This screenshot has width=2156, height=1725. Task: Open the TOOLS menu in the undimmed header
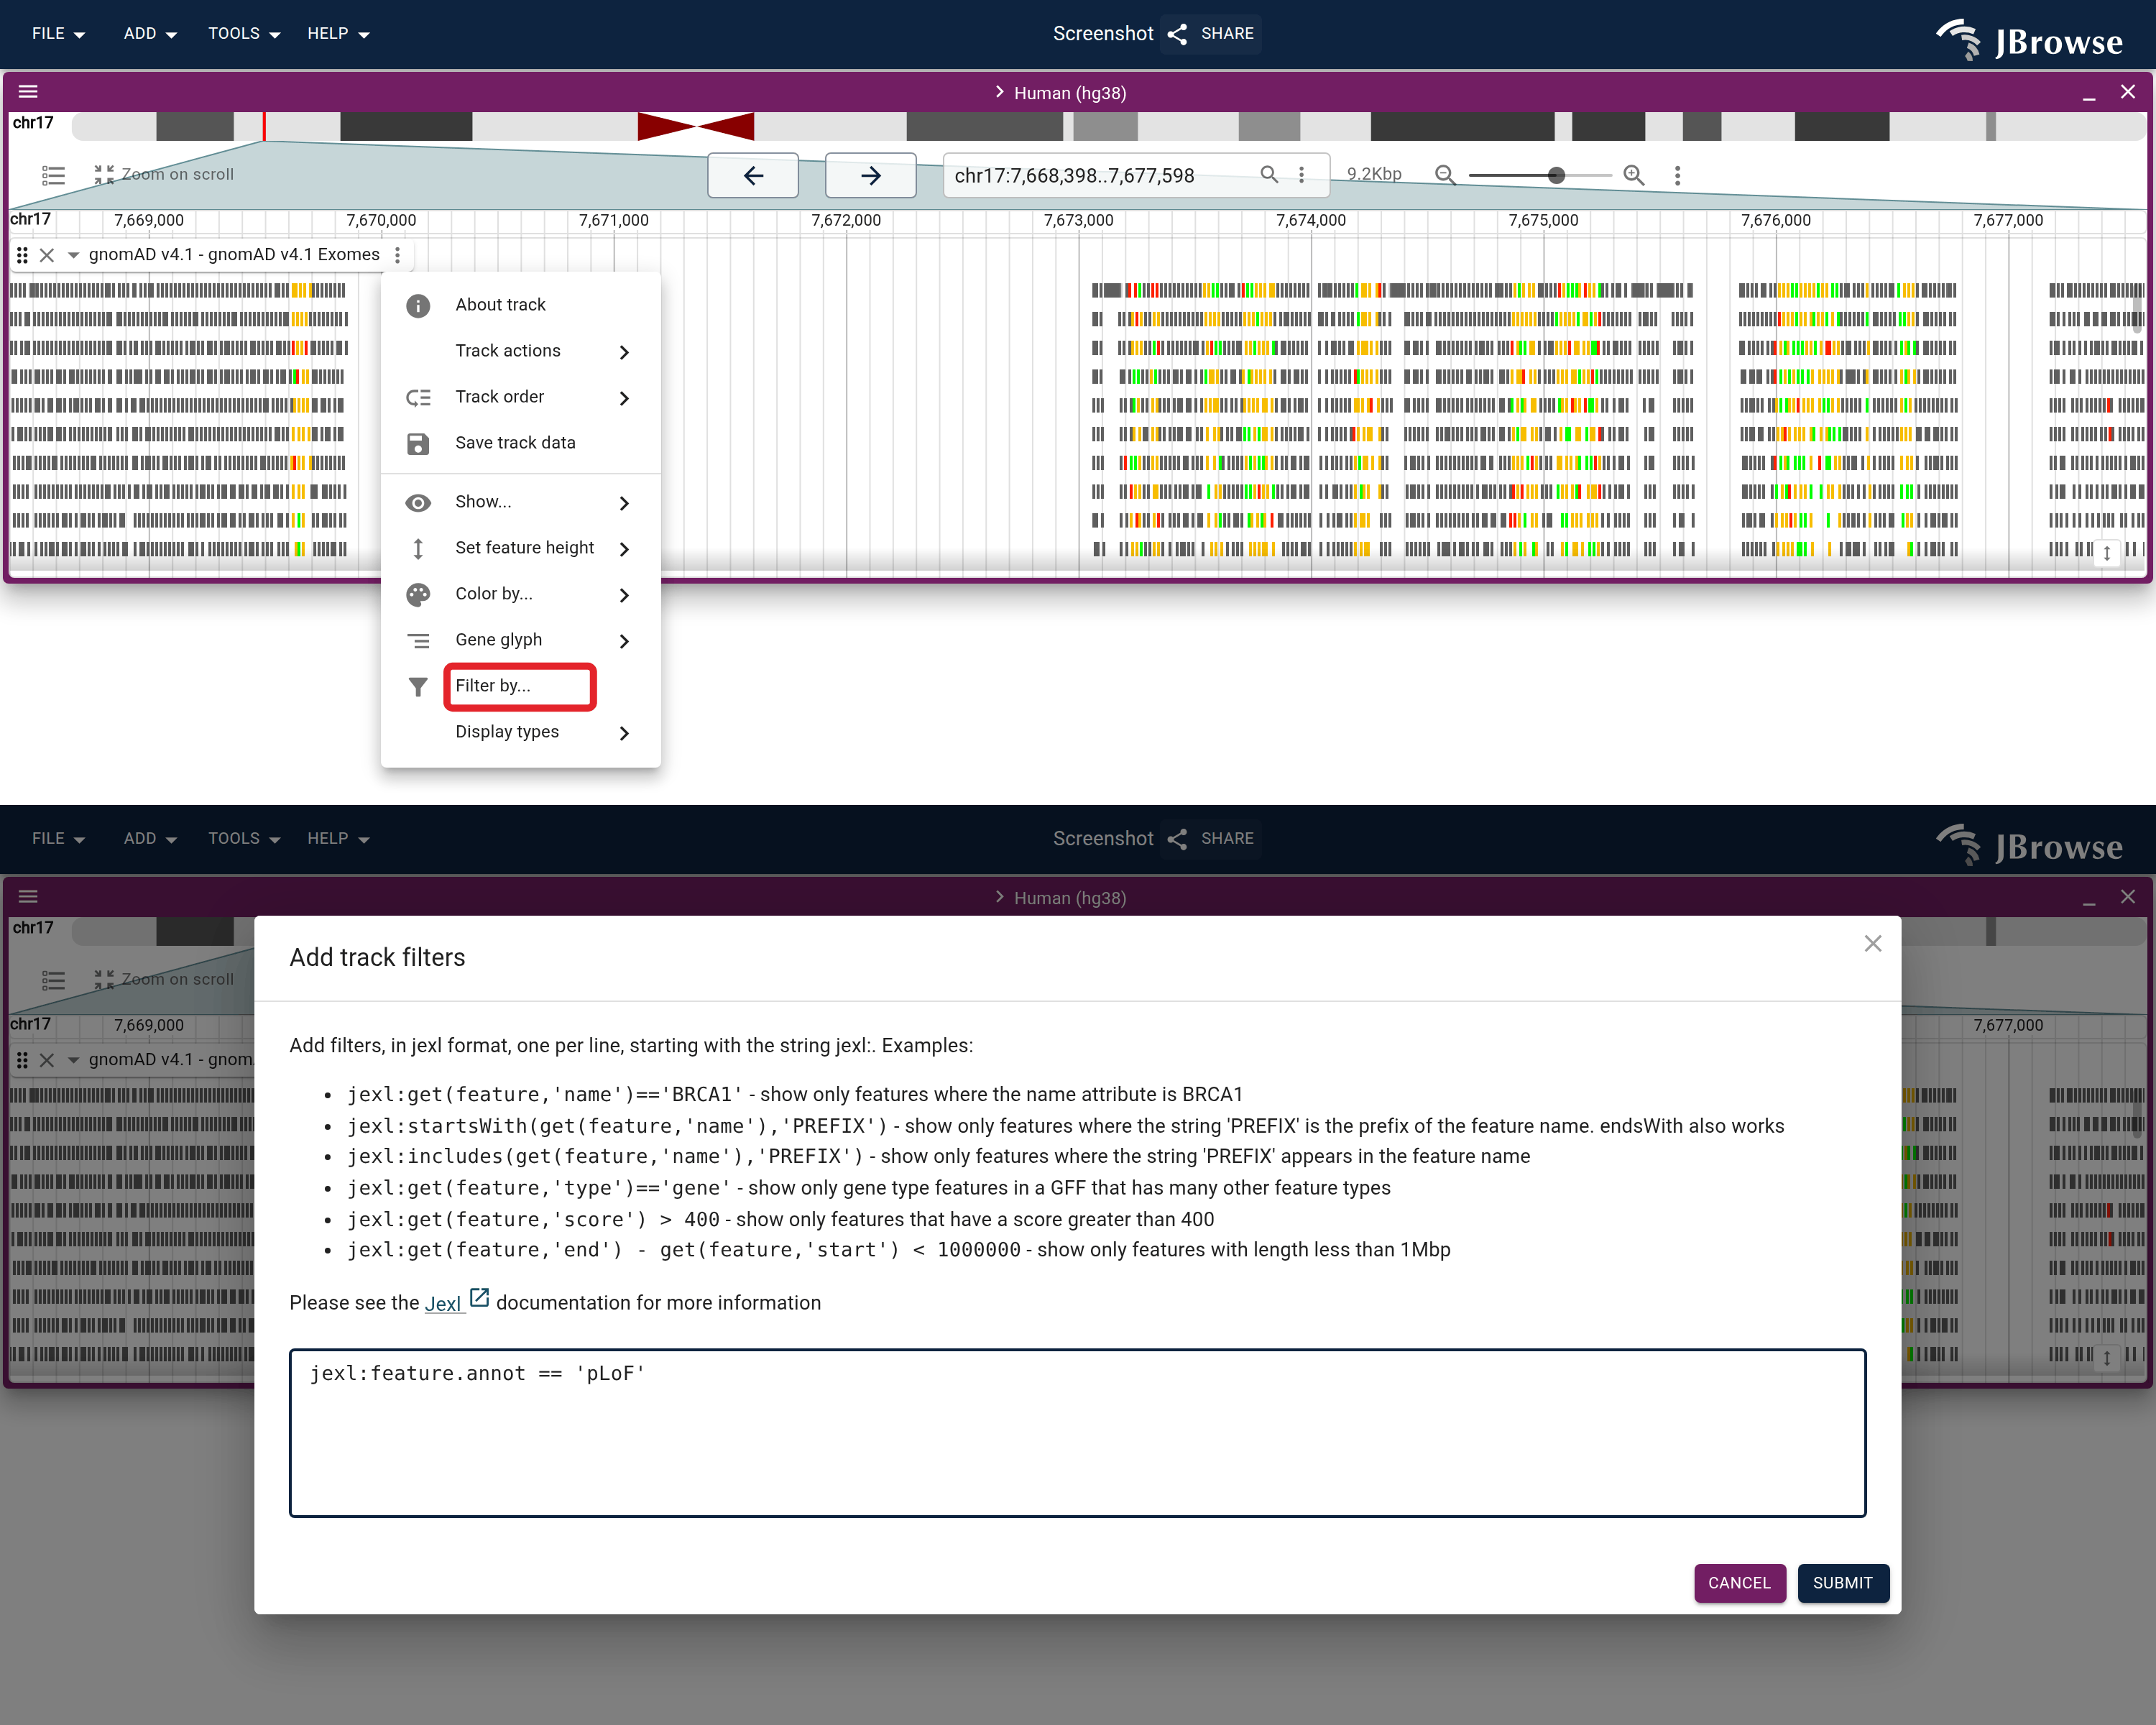click(x=244, y=34)
